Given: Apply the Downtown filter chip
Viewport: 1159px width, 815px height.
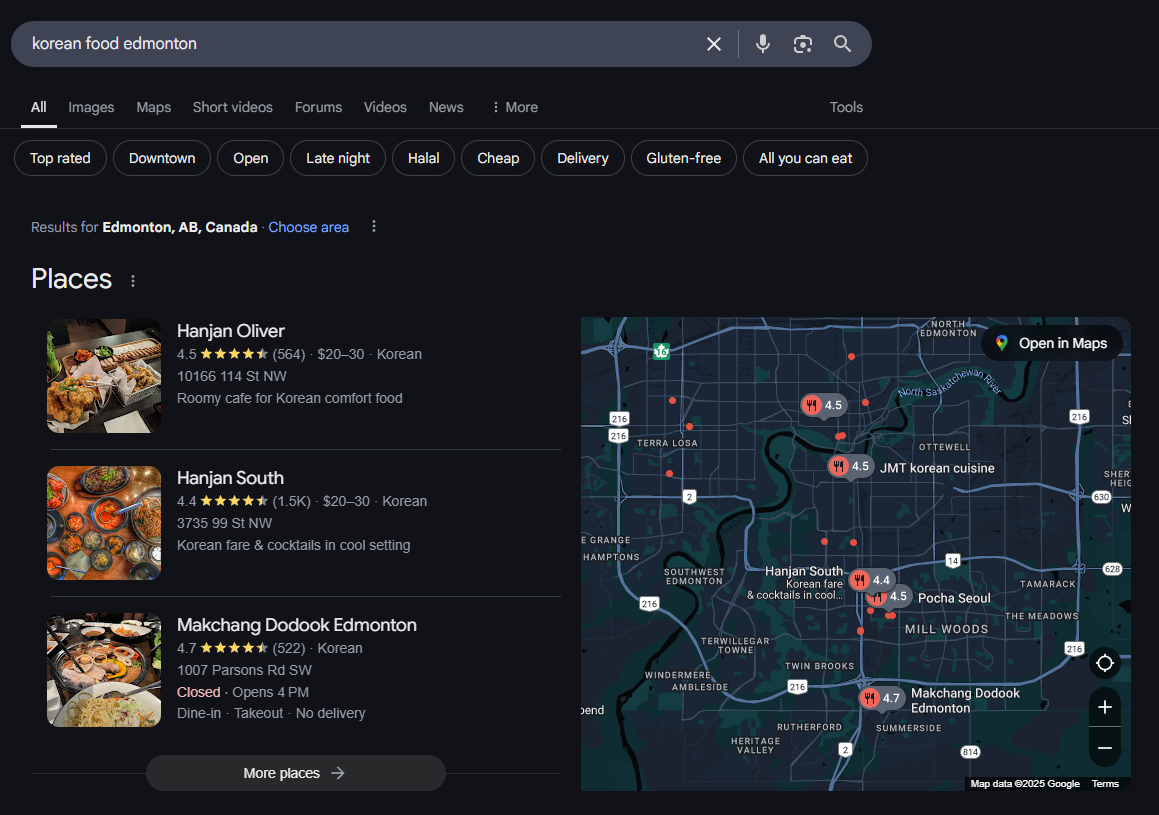Looking at the screenshot, I should 162,158.
